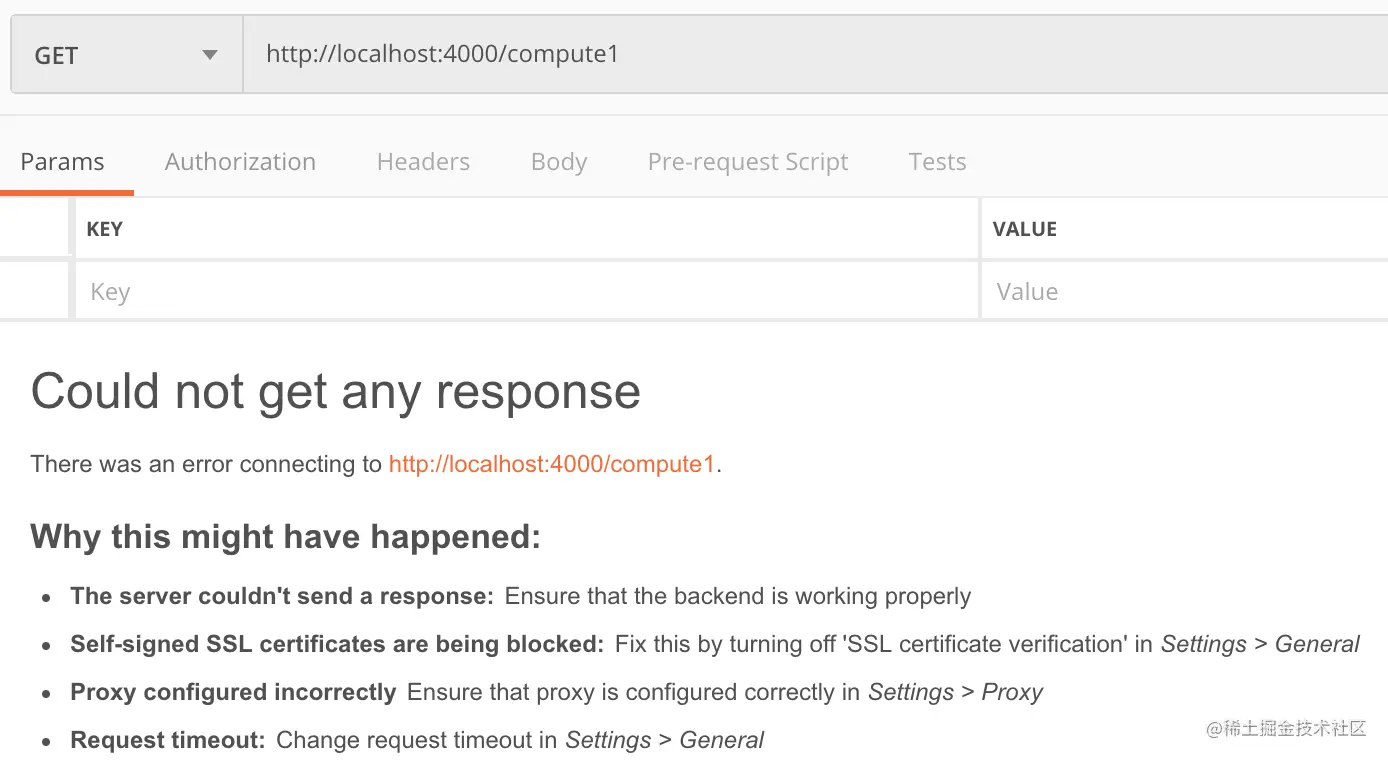Click the "Settings > Proxy" text

[955, 692]
